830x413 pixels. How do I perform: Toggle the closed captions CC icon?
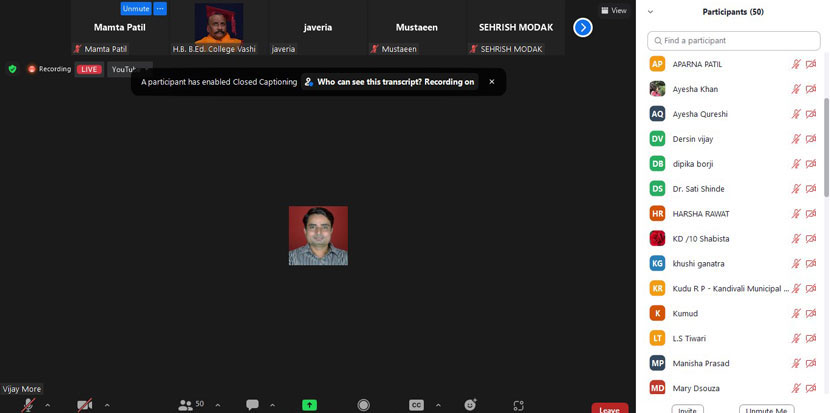pos(416,404)
